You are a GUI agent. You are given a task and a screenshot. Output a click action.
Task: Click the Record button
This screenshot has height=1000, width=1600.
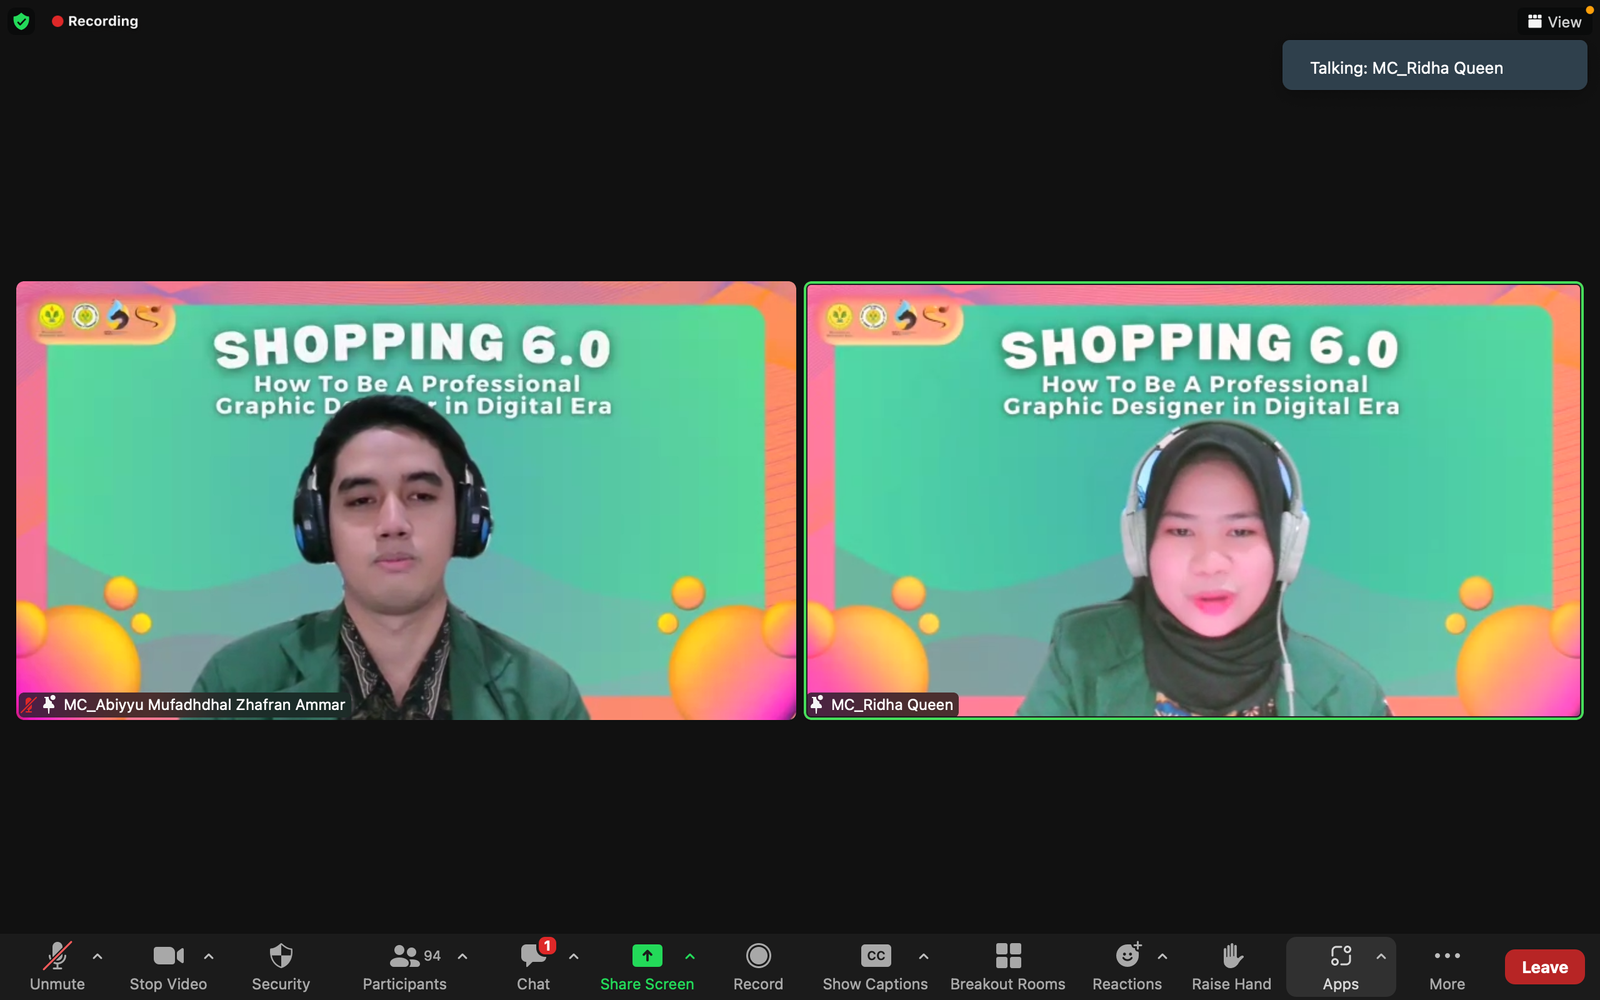(x=758, y=966)
